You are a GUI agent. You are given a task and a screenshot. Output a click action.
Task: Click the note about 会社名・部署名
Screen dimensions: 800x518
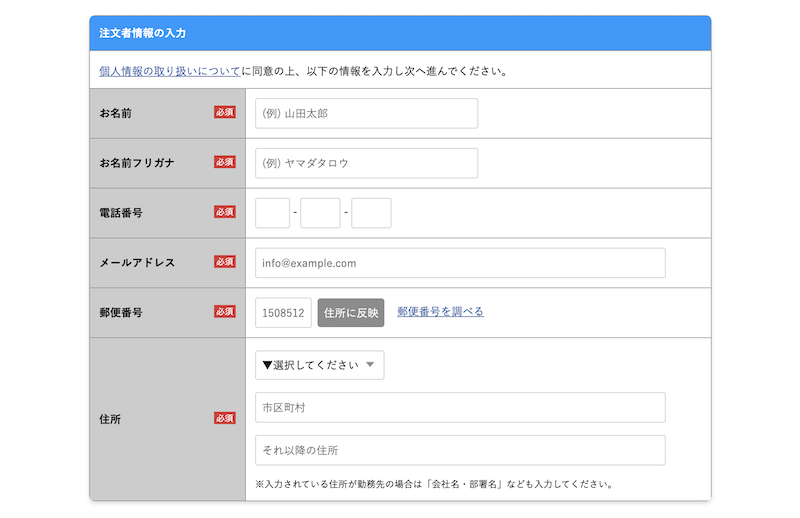click(435, 484)
